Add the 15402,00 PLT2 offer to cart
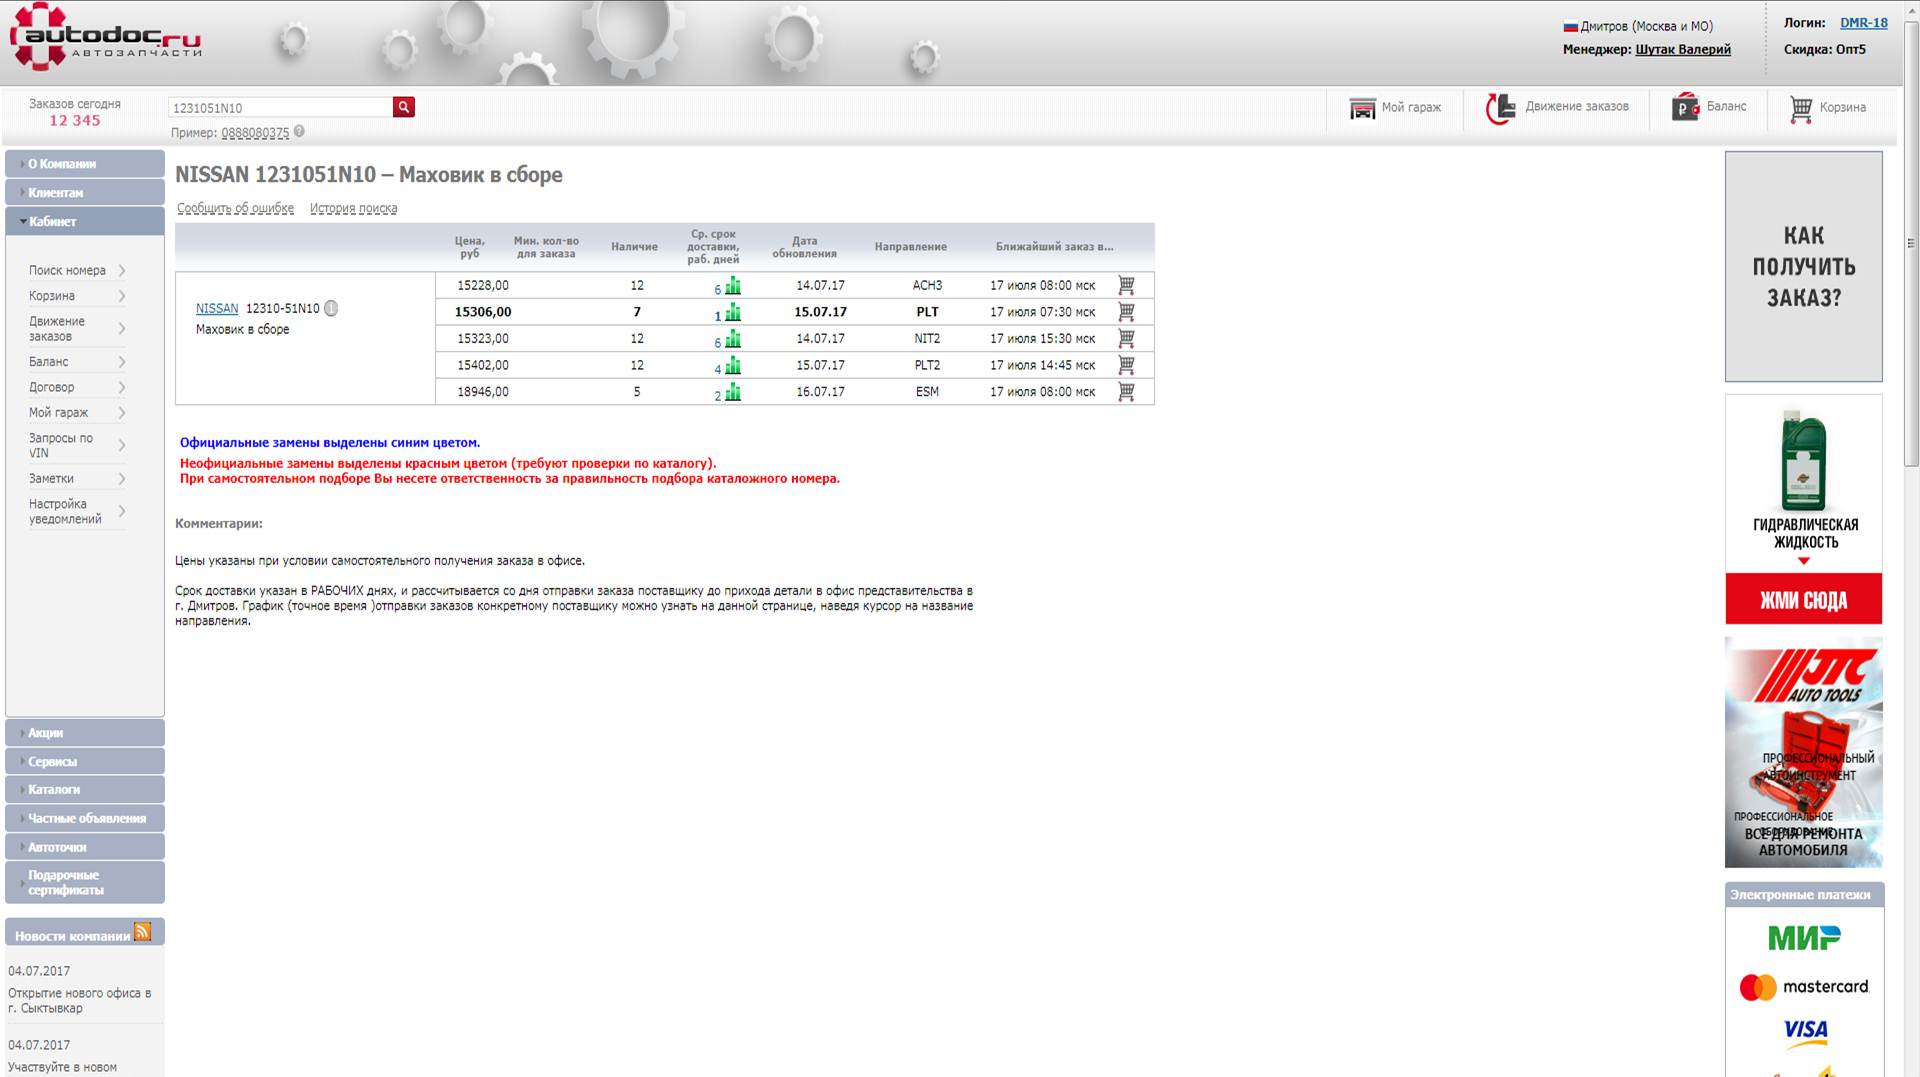The width and height of the screenshot is (1920, 1077). coord(1126,365)
